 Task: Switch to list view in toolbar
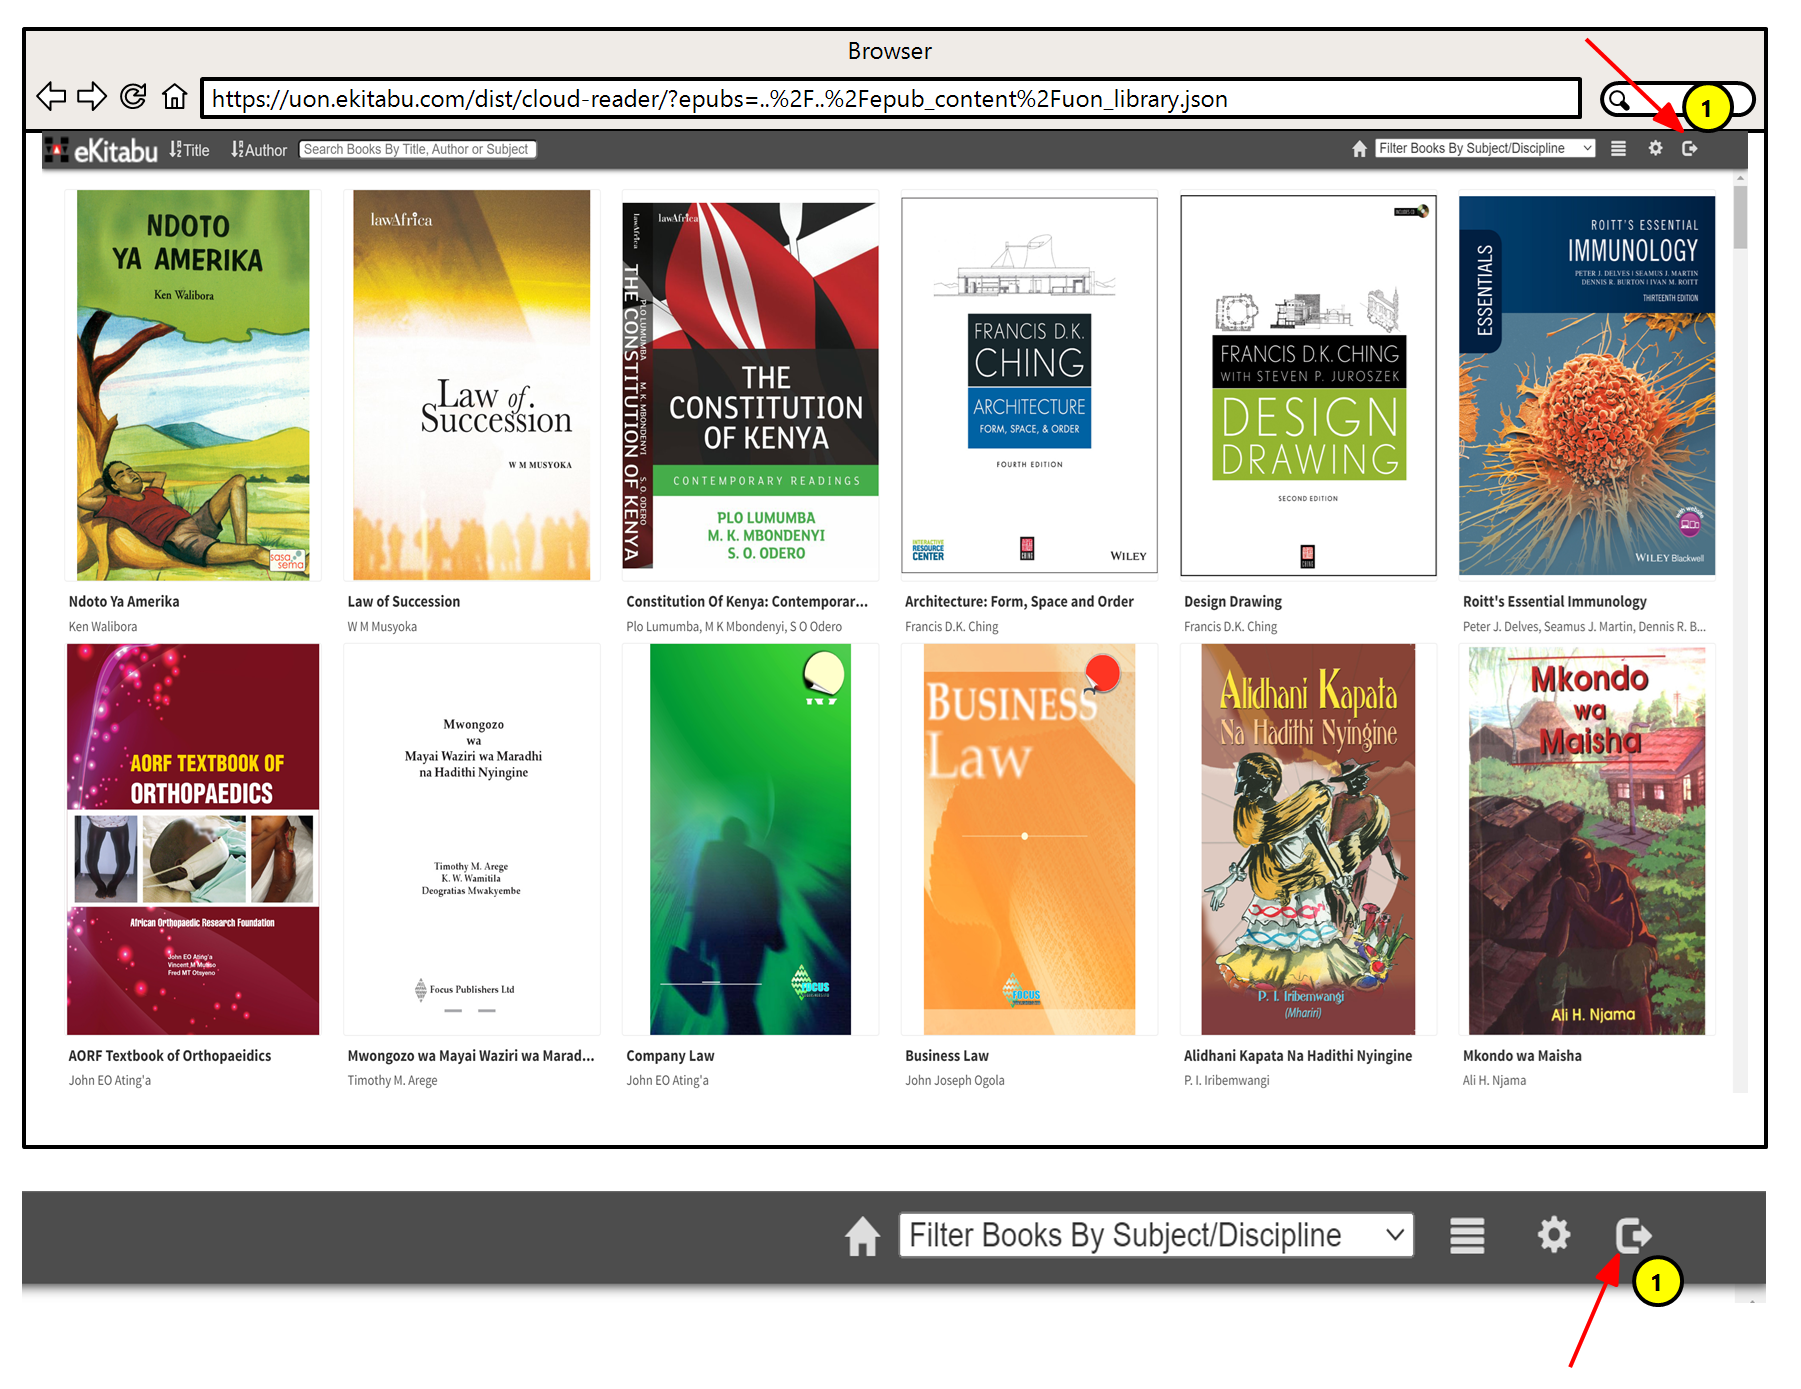[x=1618, y=149]
